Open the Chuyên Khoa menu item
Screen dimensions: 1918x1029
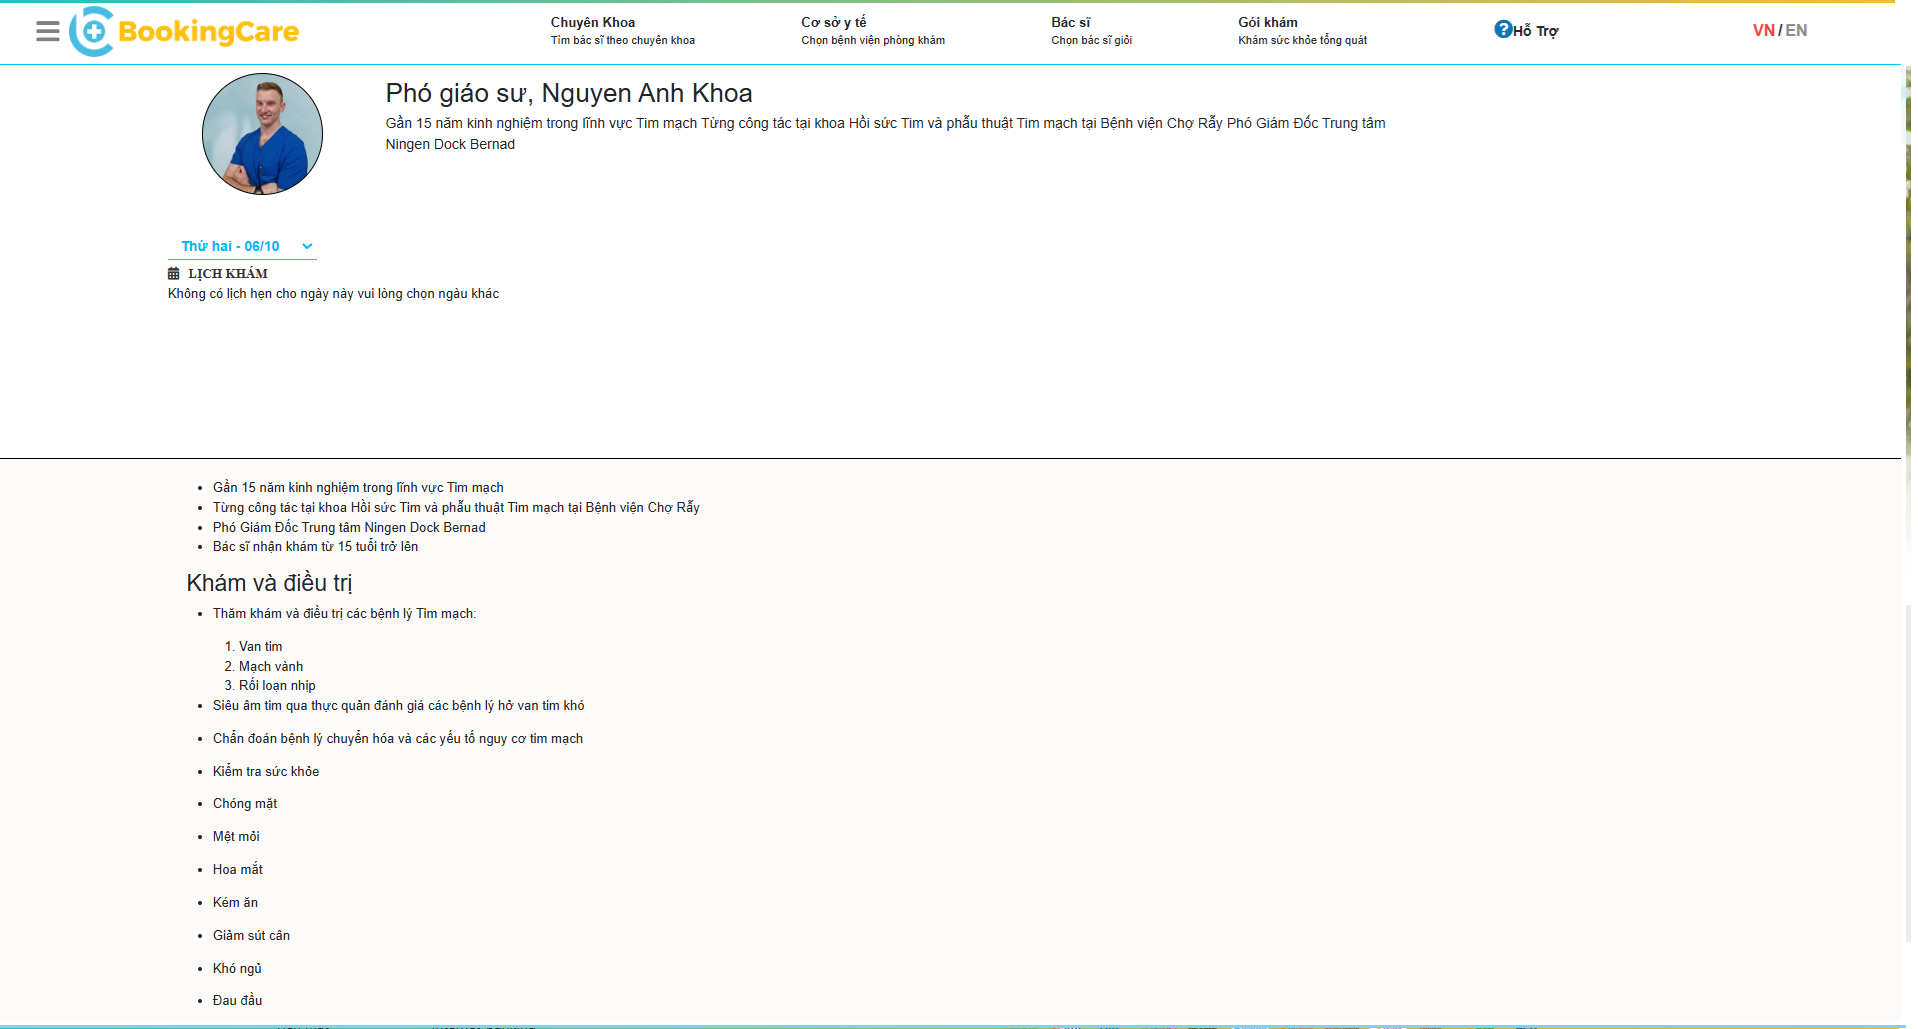pos(592,22)
